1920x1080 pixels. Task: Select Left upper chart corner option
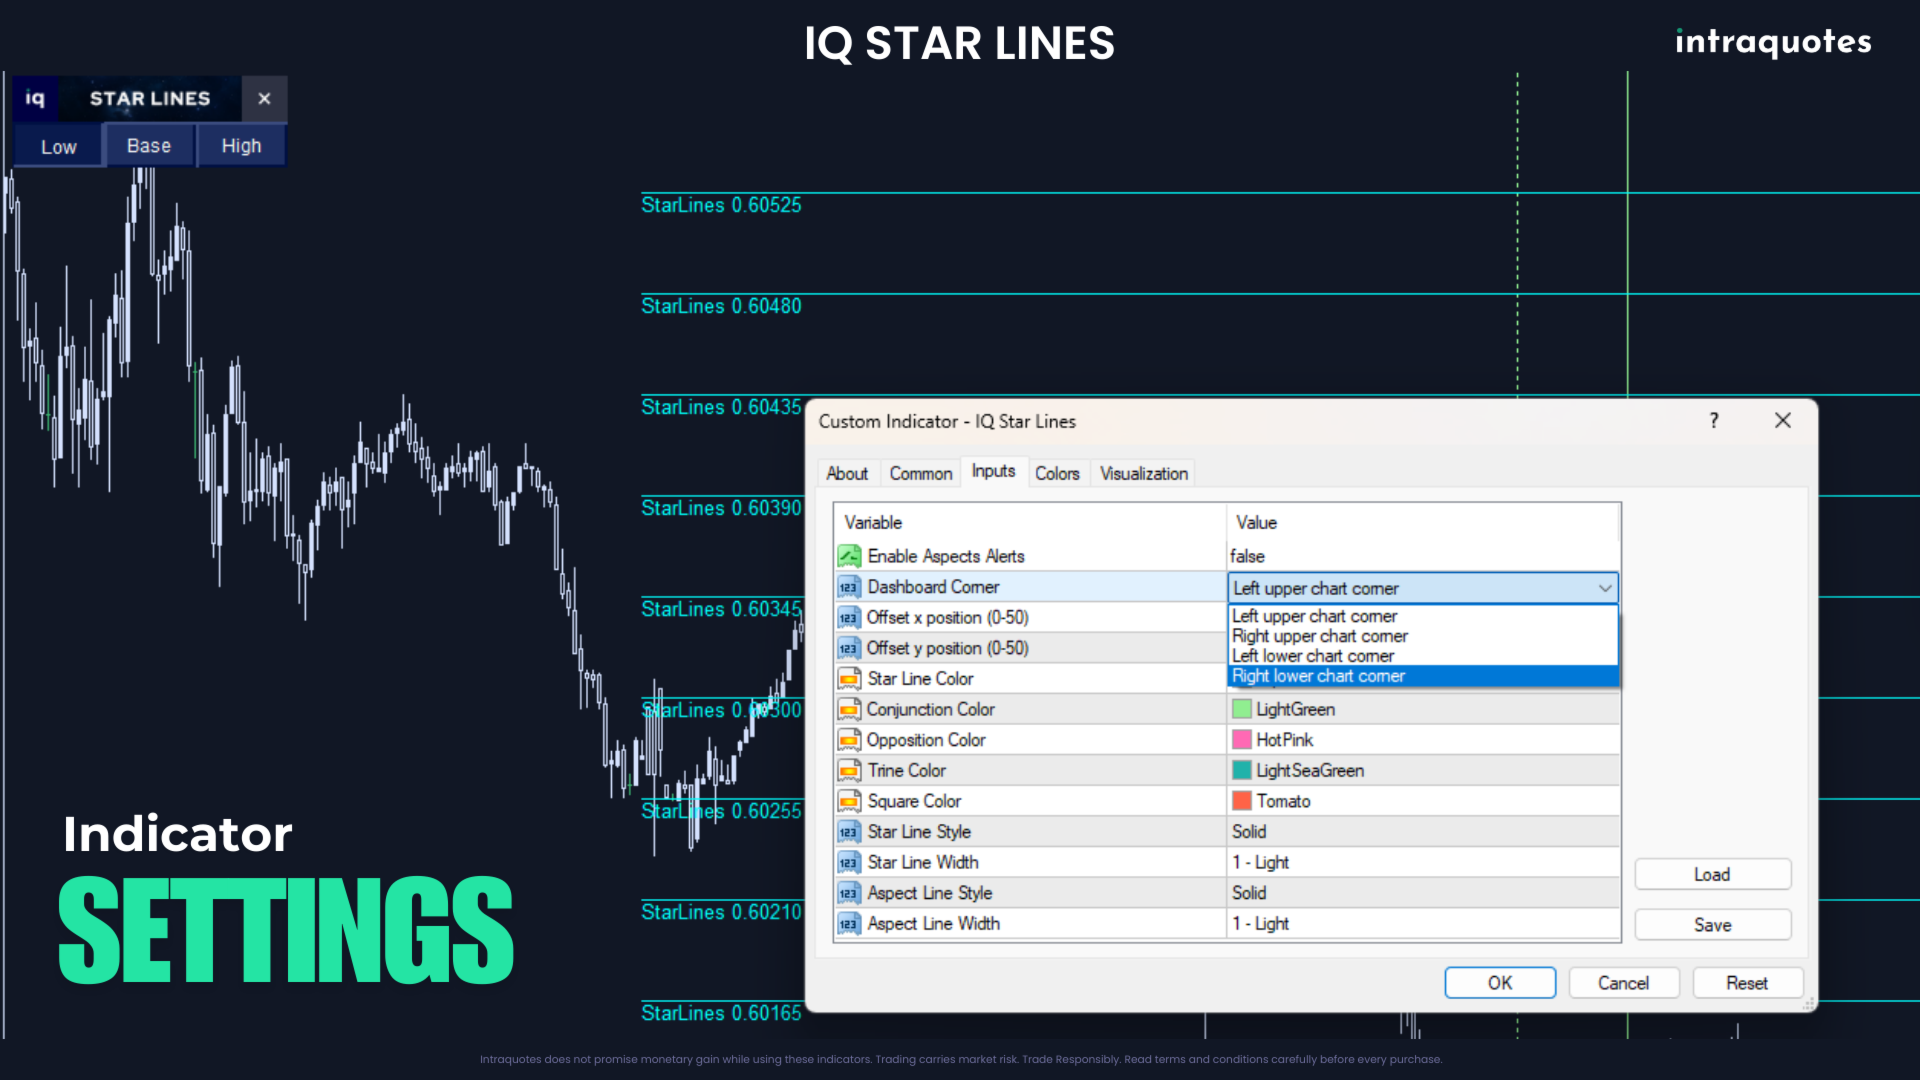(x=1422, y=616)
